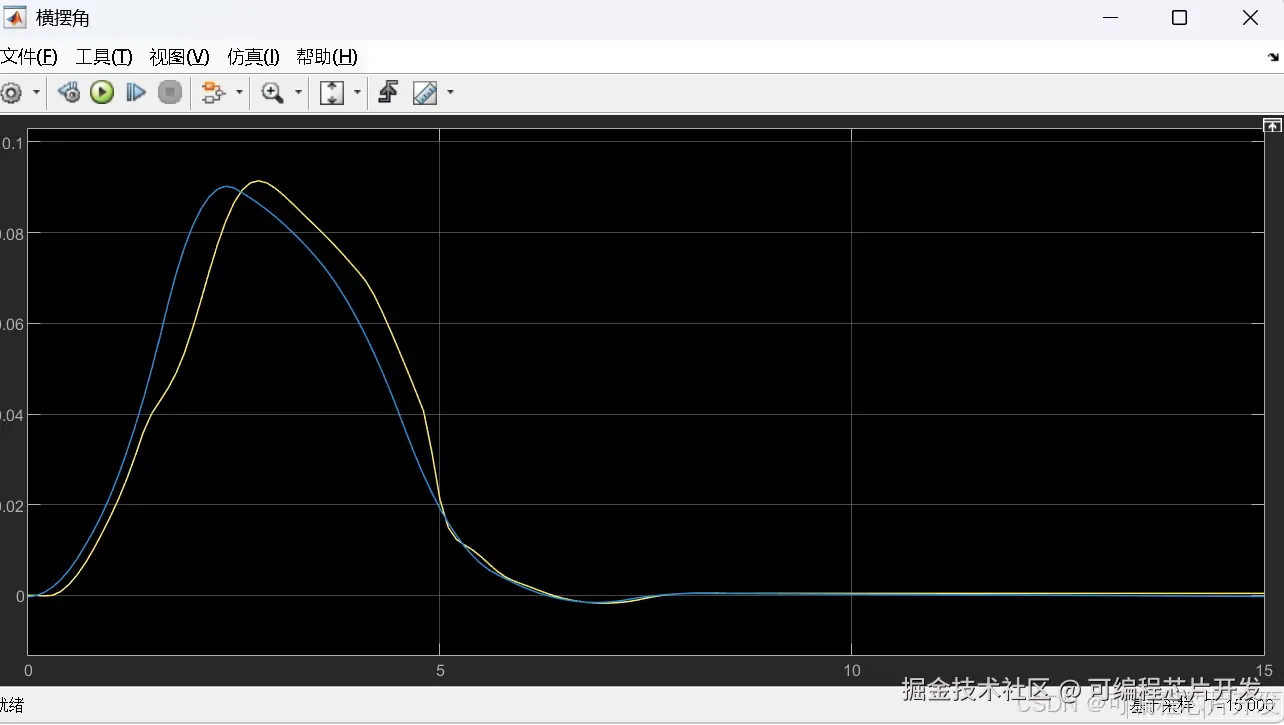Maximize the scope window
The width and height of the screenshot is (1284, 725).
point(1179,18)
